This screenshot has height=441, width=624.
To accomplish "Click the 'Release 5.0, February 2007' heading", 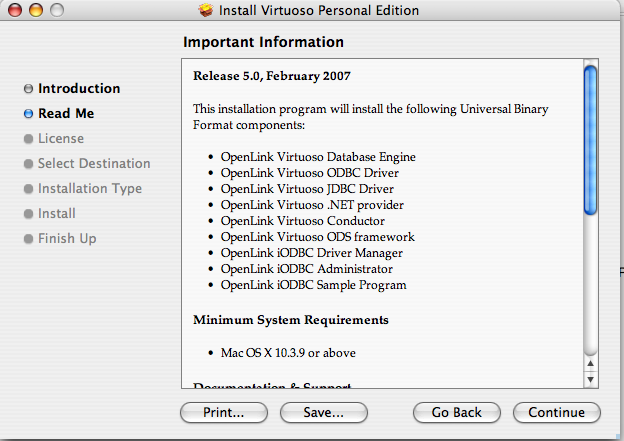I will (x=272, y=76).
